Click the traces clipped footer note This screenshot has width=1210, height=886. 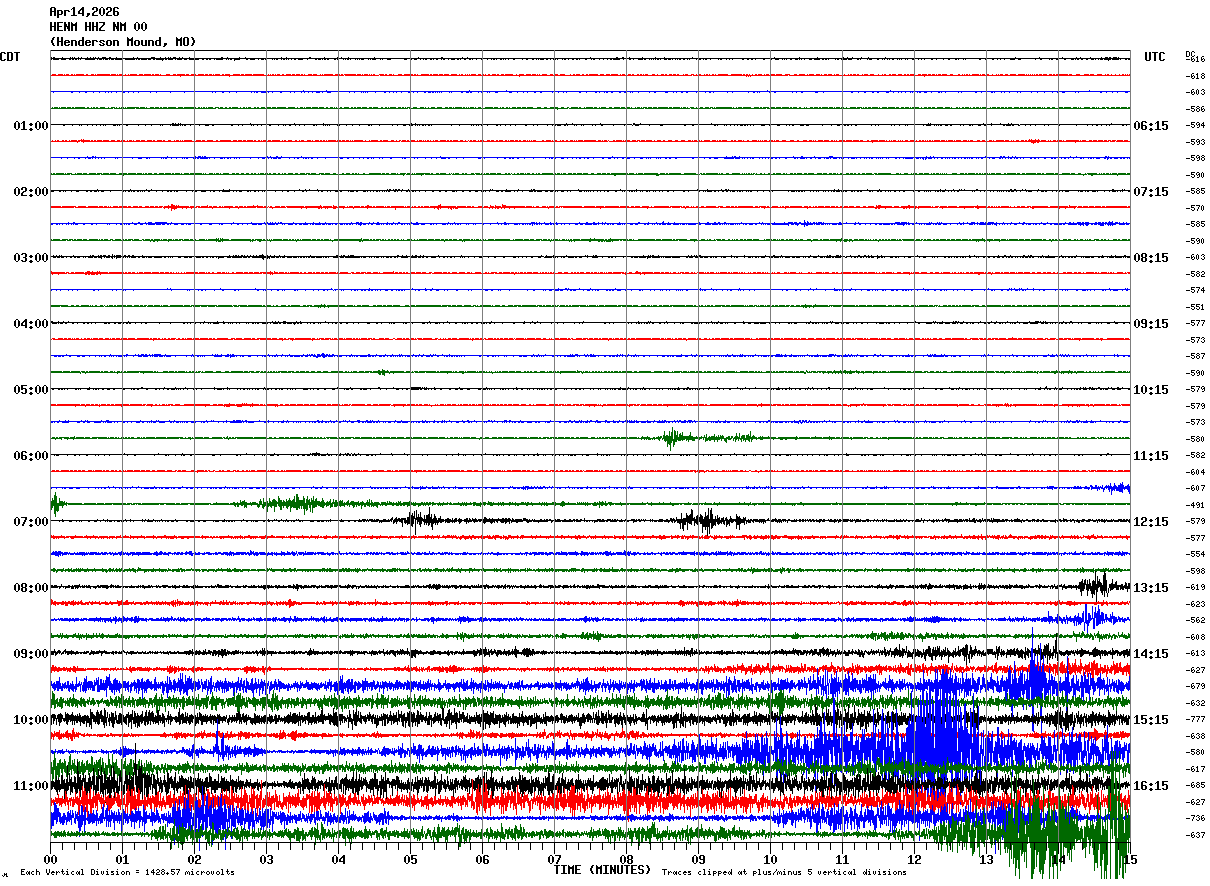(784, 873)
